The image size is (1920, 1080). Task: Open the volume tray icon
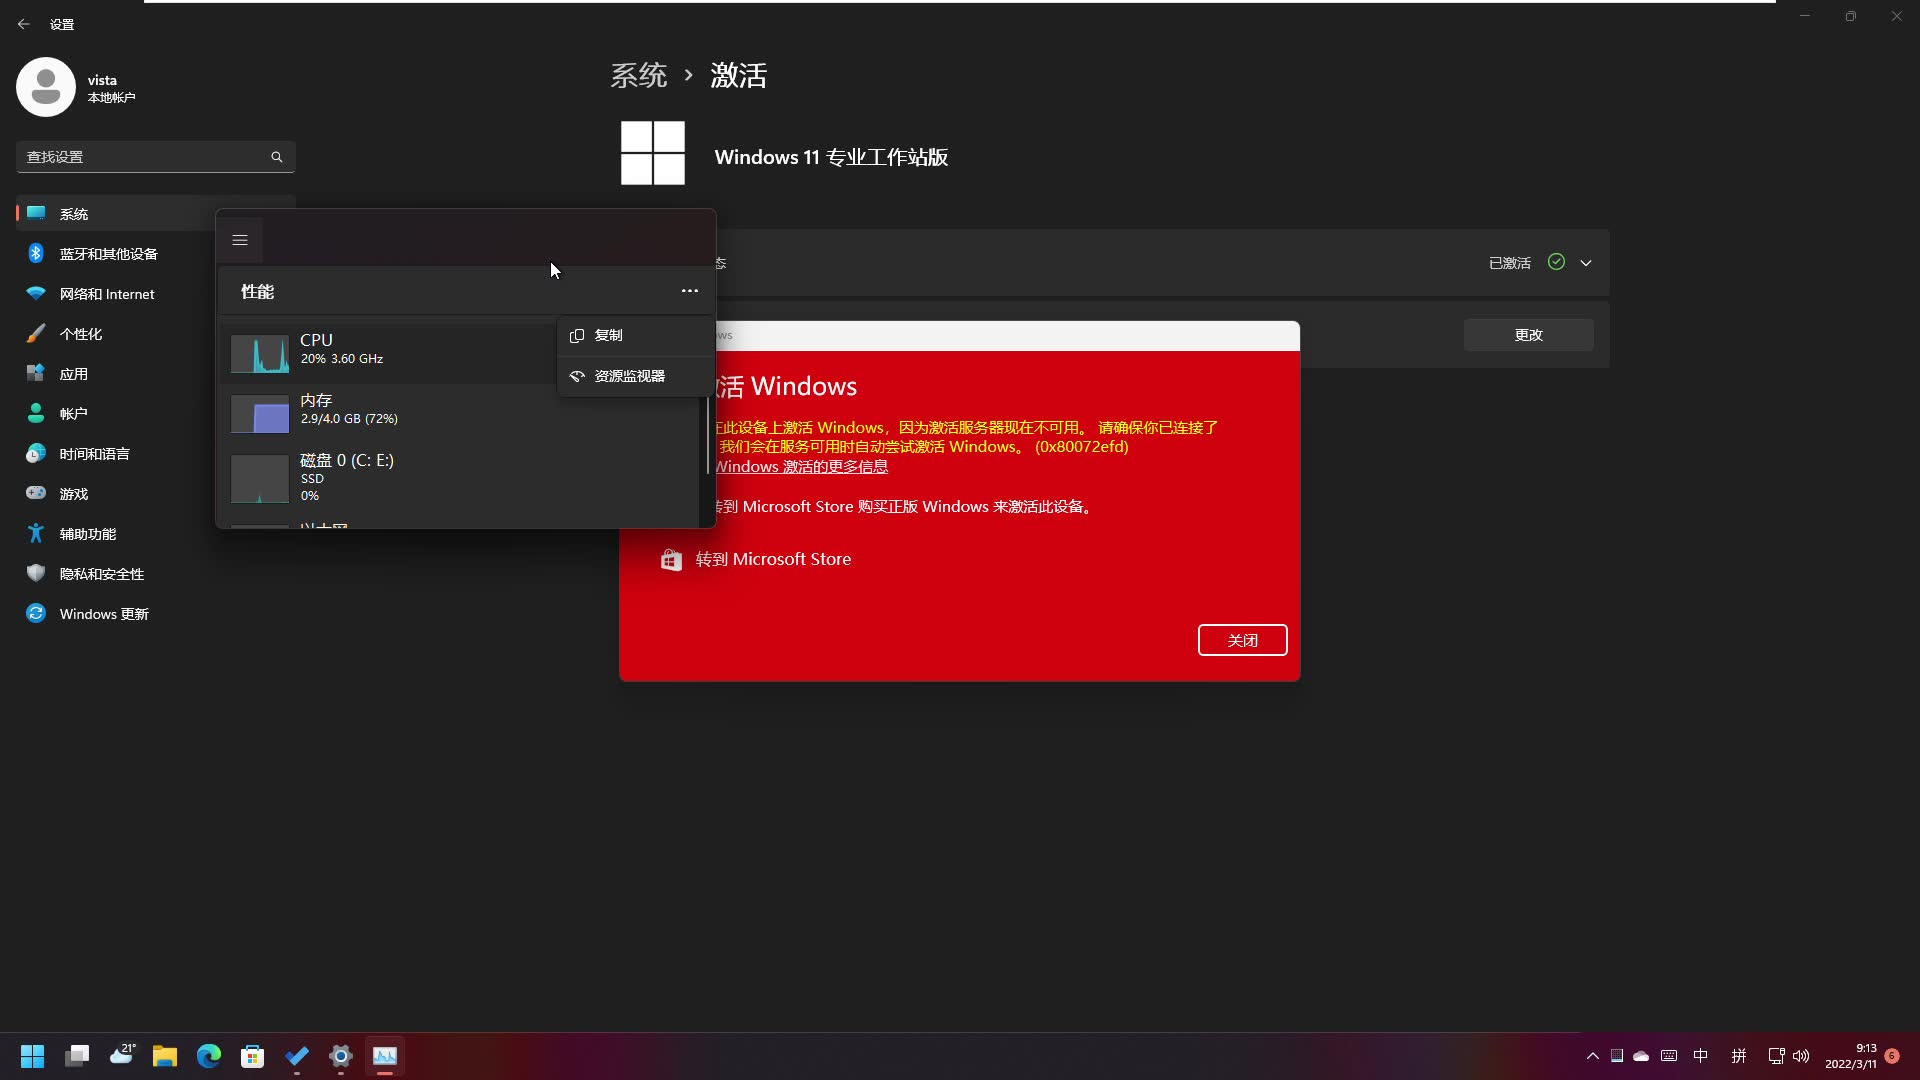[x=1801, y=1056]
